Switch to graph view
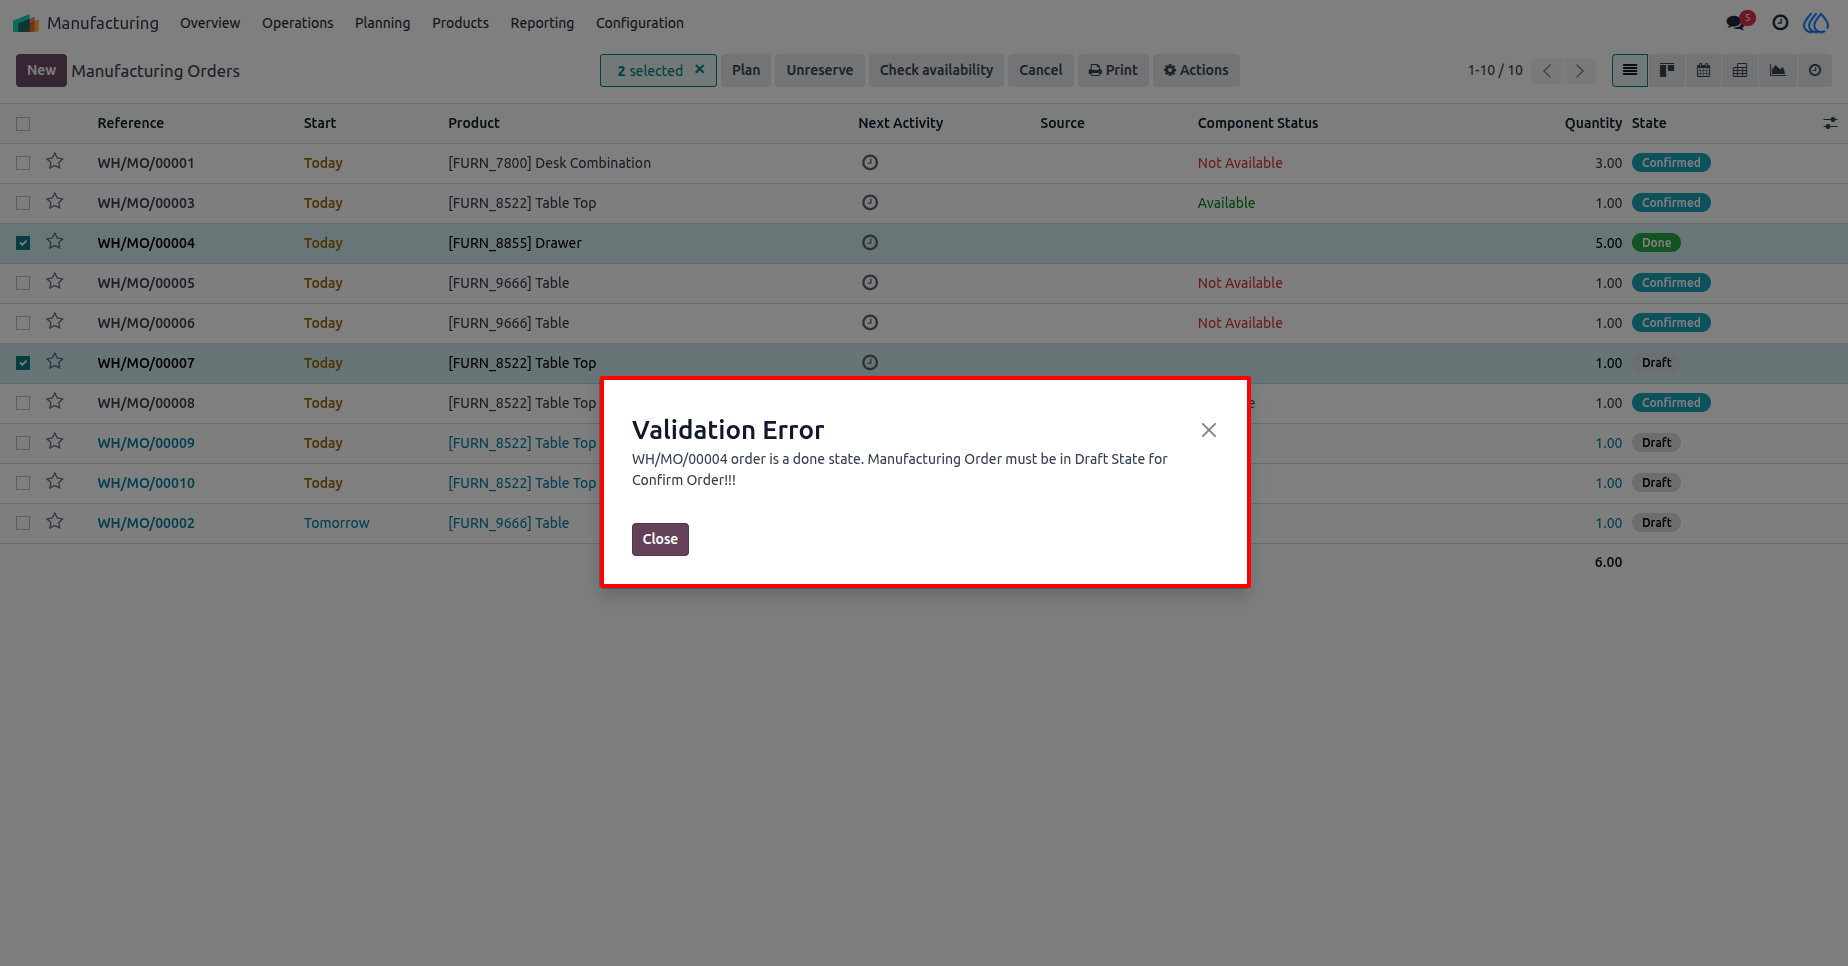 pyautogui.click(x=1778, y=70)
